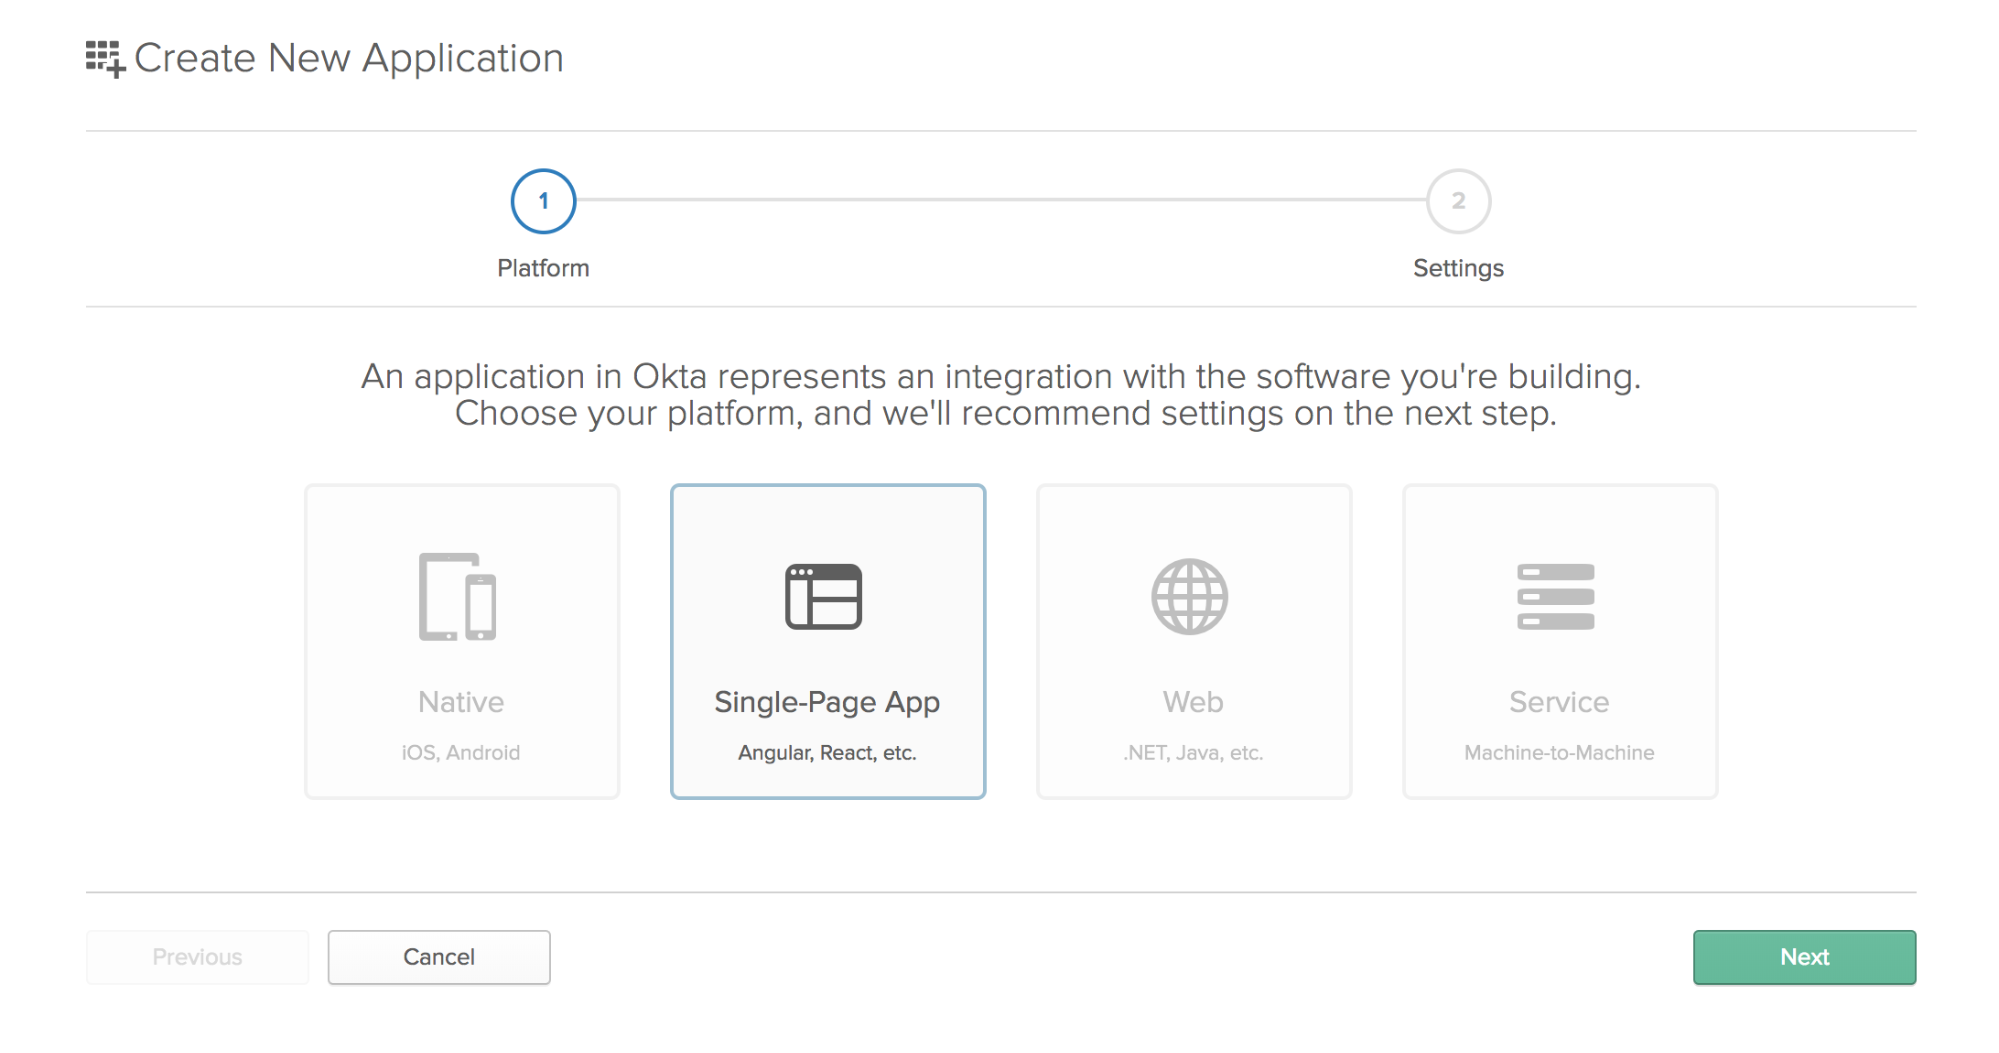Click the 'Machine-to-Machine' subtitle
Image resolution: width=1999 pixels, height=1053 pixels.
(1559, 753)
